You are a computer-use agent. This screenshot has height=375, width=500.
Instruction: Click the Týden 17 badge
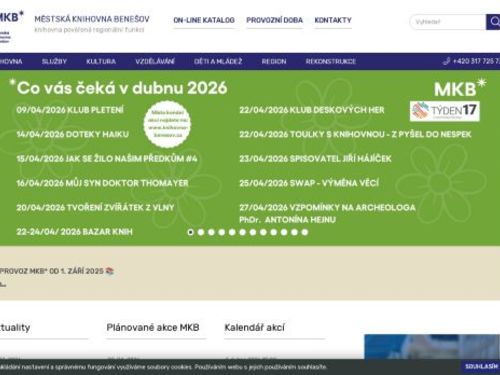445,111
